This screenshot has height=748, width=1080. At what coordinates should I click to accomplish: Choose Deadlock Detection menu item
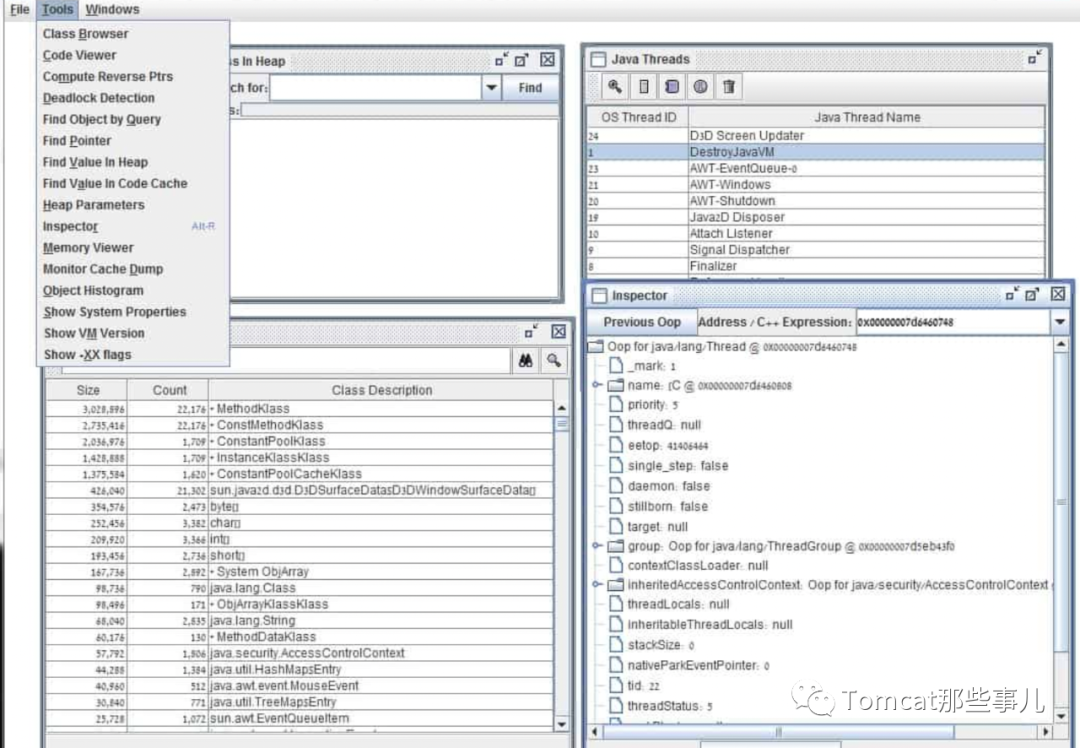point(98,98)
